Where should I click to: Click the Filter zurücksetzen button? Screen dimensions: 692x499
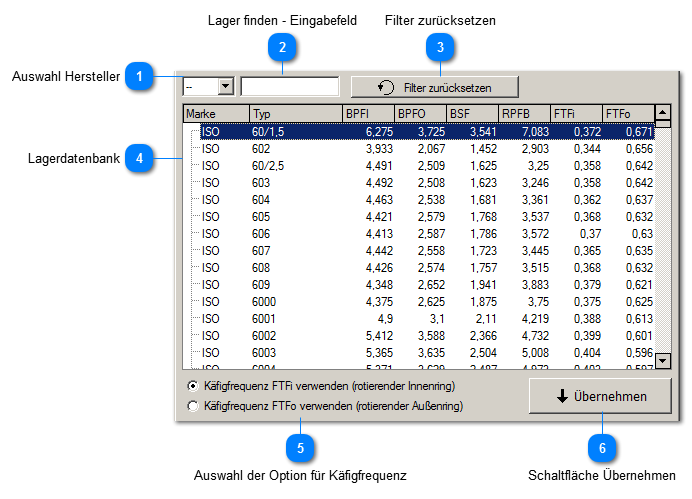pyautogui.click(x=435, y=87)
